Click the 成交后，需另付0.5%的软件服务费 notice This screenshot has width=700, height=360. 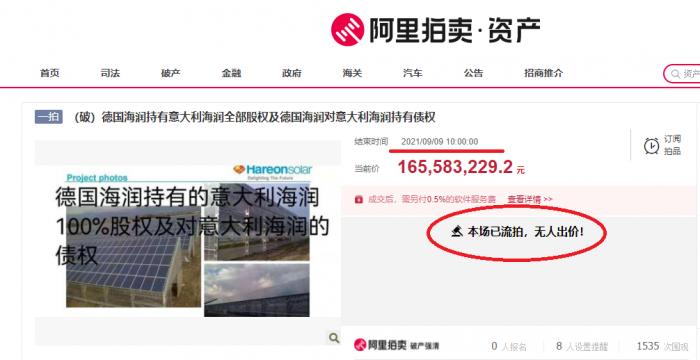tap(432, 200)
